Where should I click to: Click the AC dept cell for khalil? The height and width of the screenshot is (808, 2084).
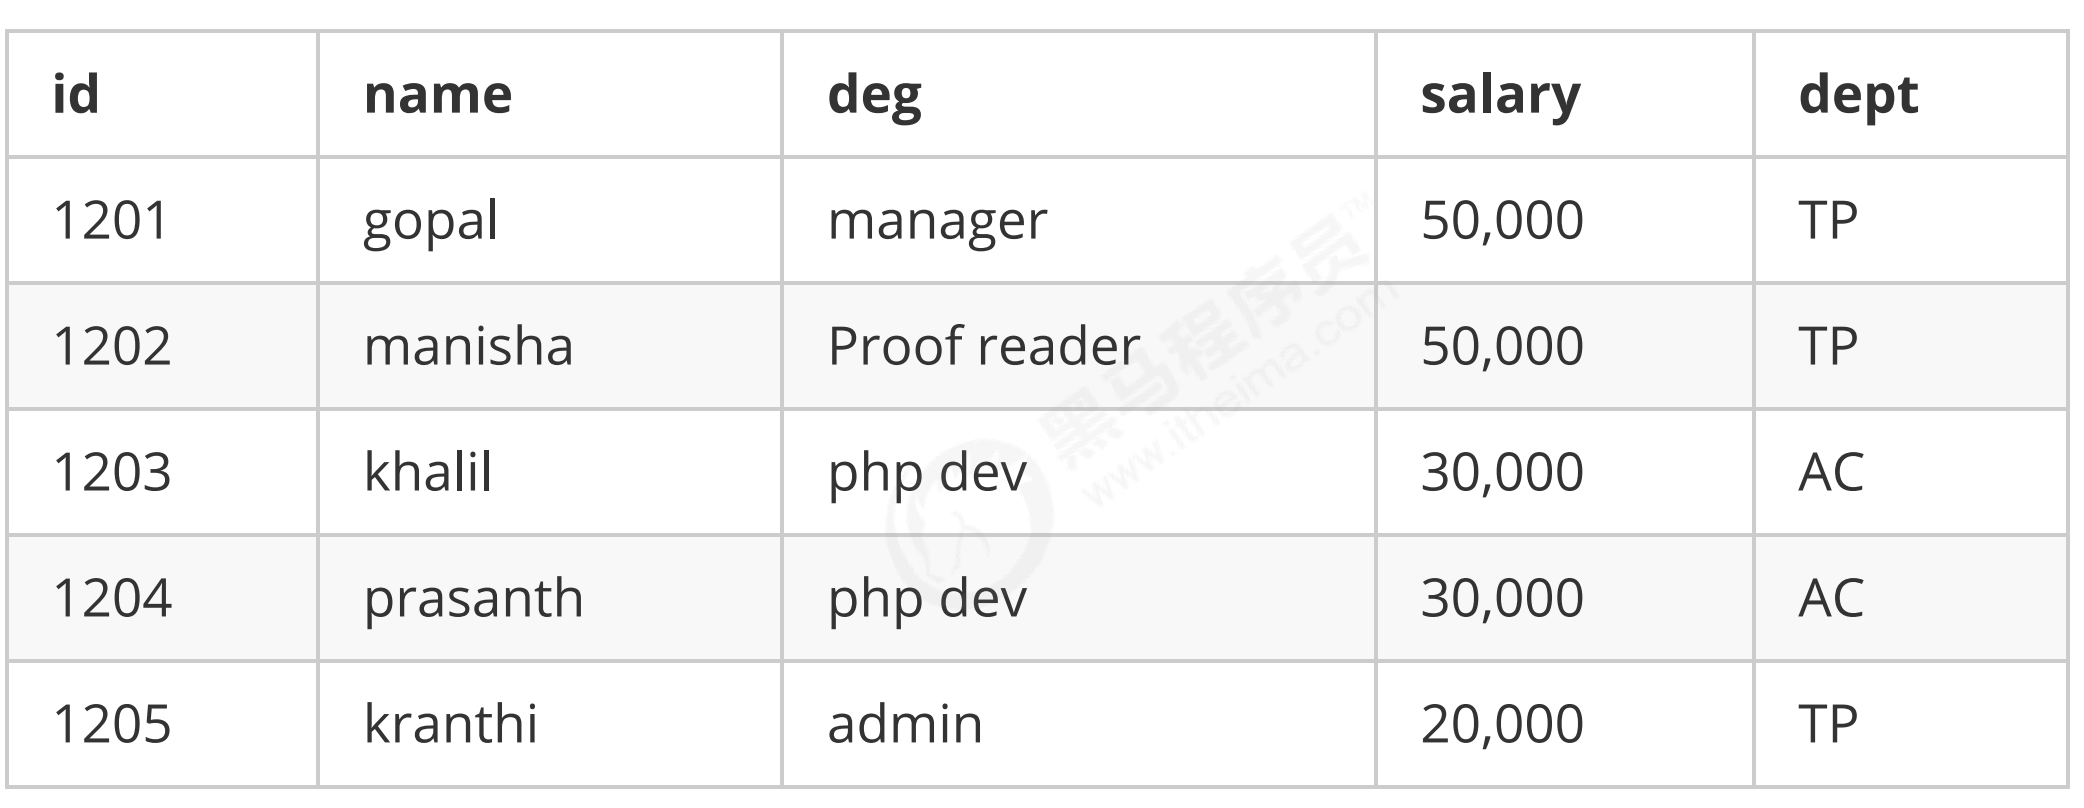[x=1910, y=472]
